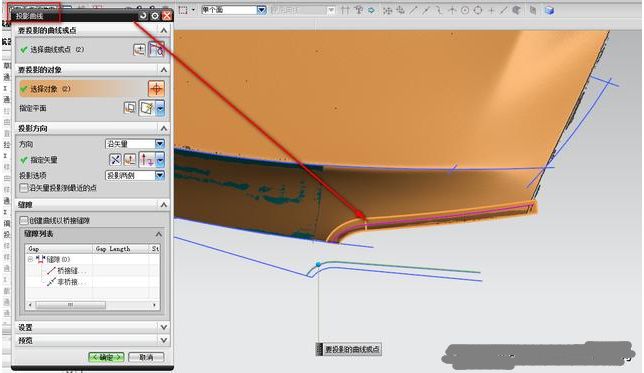This screenshot has width=644, height=373.
Task: Expand the 设置 section
Action: click(163, 327)
